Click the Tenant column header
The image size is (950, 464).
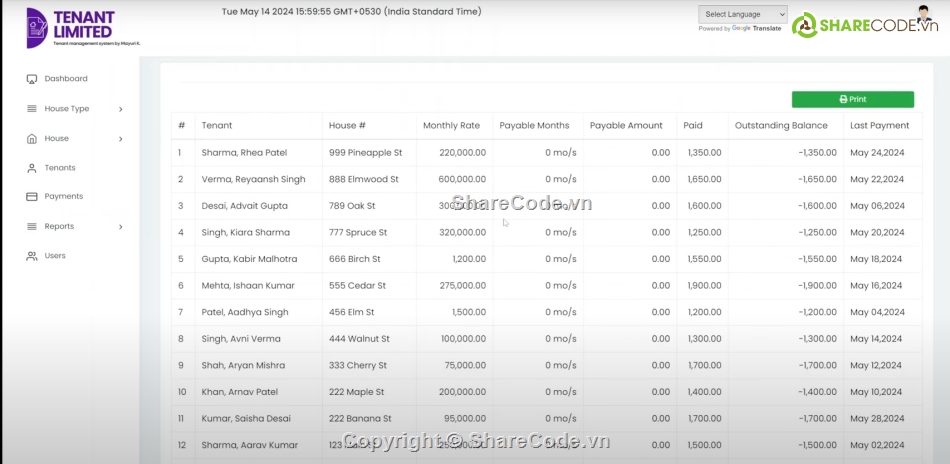pyautogui.click(x=217, y=125)
